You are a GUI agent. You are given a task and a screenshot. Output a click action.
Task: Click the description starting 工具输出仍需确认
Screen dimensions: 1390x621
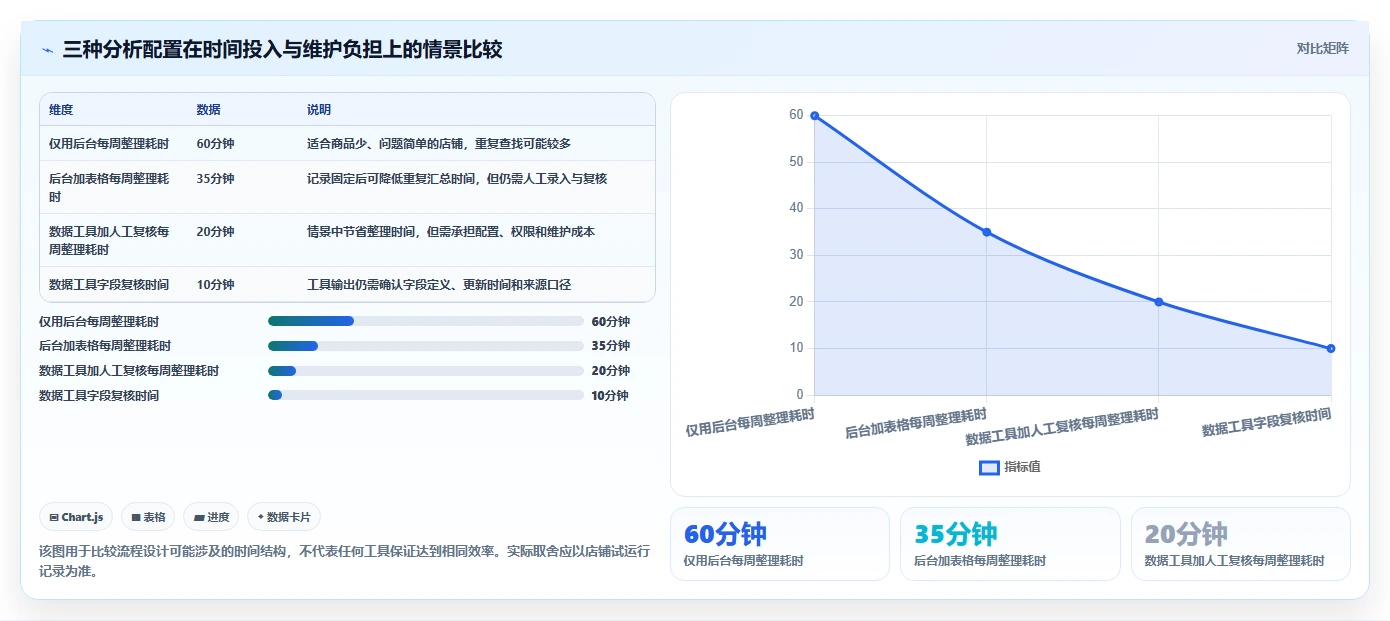[439, 285]
